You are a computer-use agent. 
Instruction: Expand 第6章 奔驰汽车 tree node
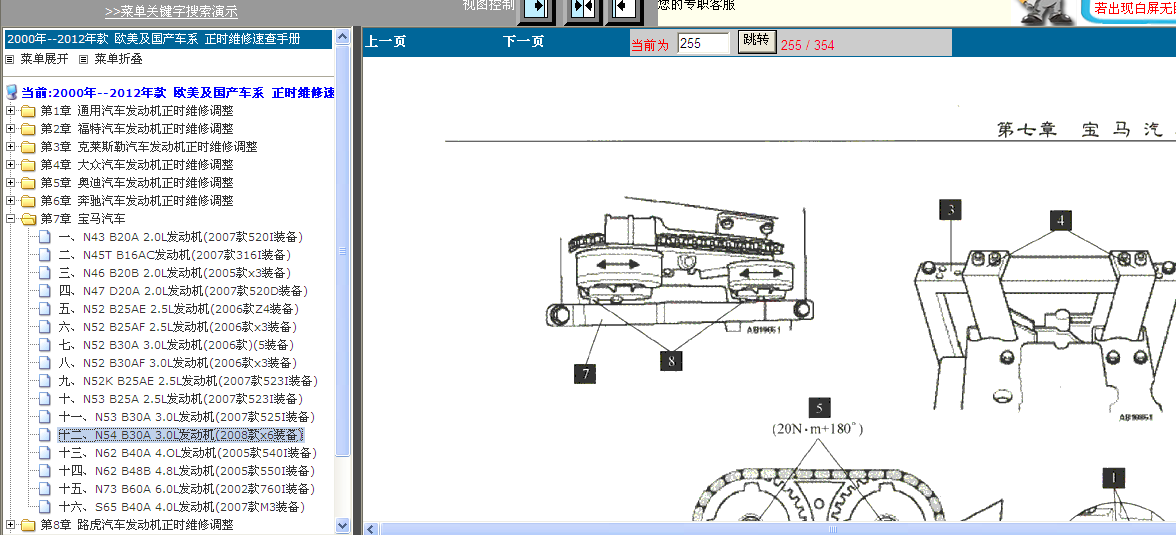pyautogui.click(x=10, y=201)
